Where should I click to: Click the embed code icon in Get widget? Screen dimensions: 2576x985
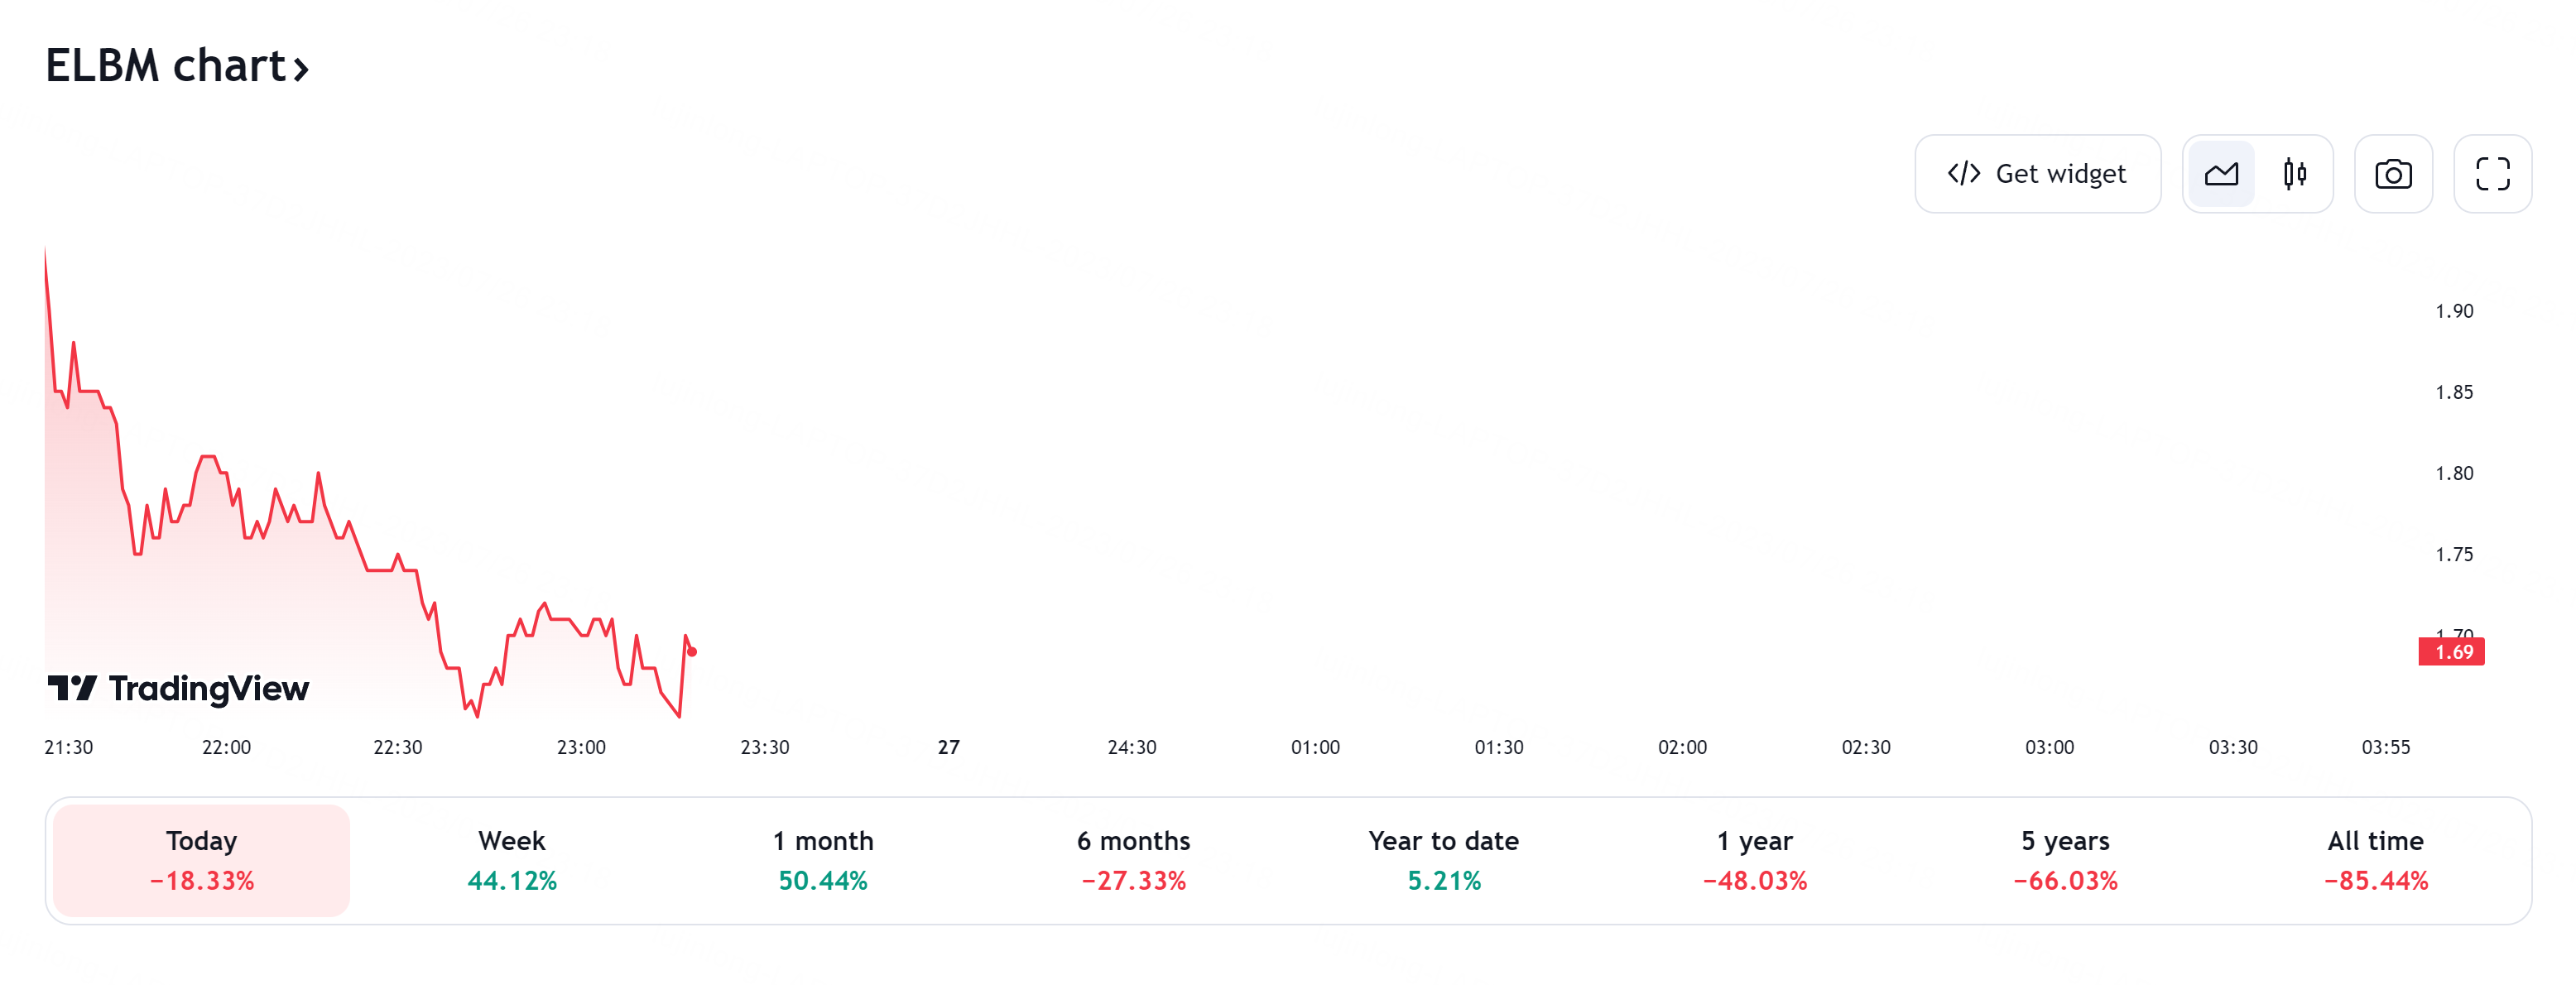(1963, 174)
